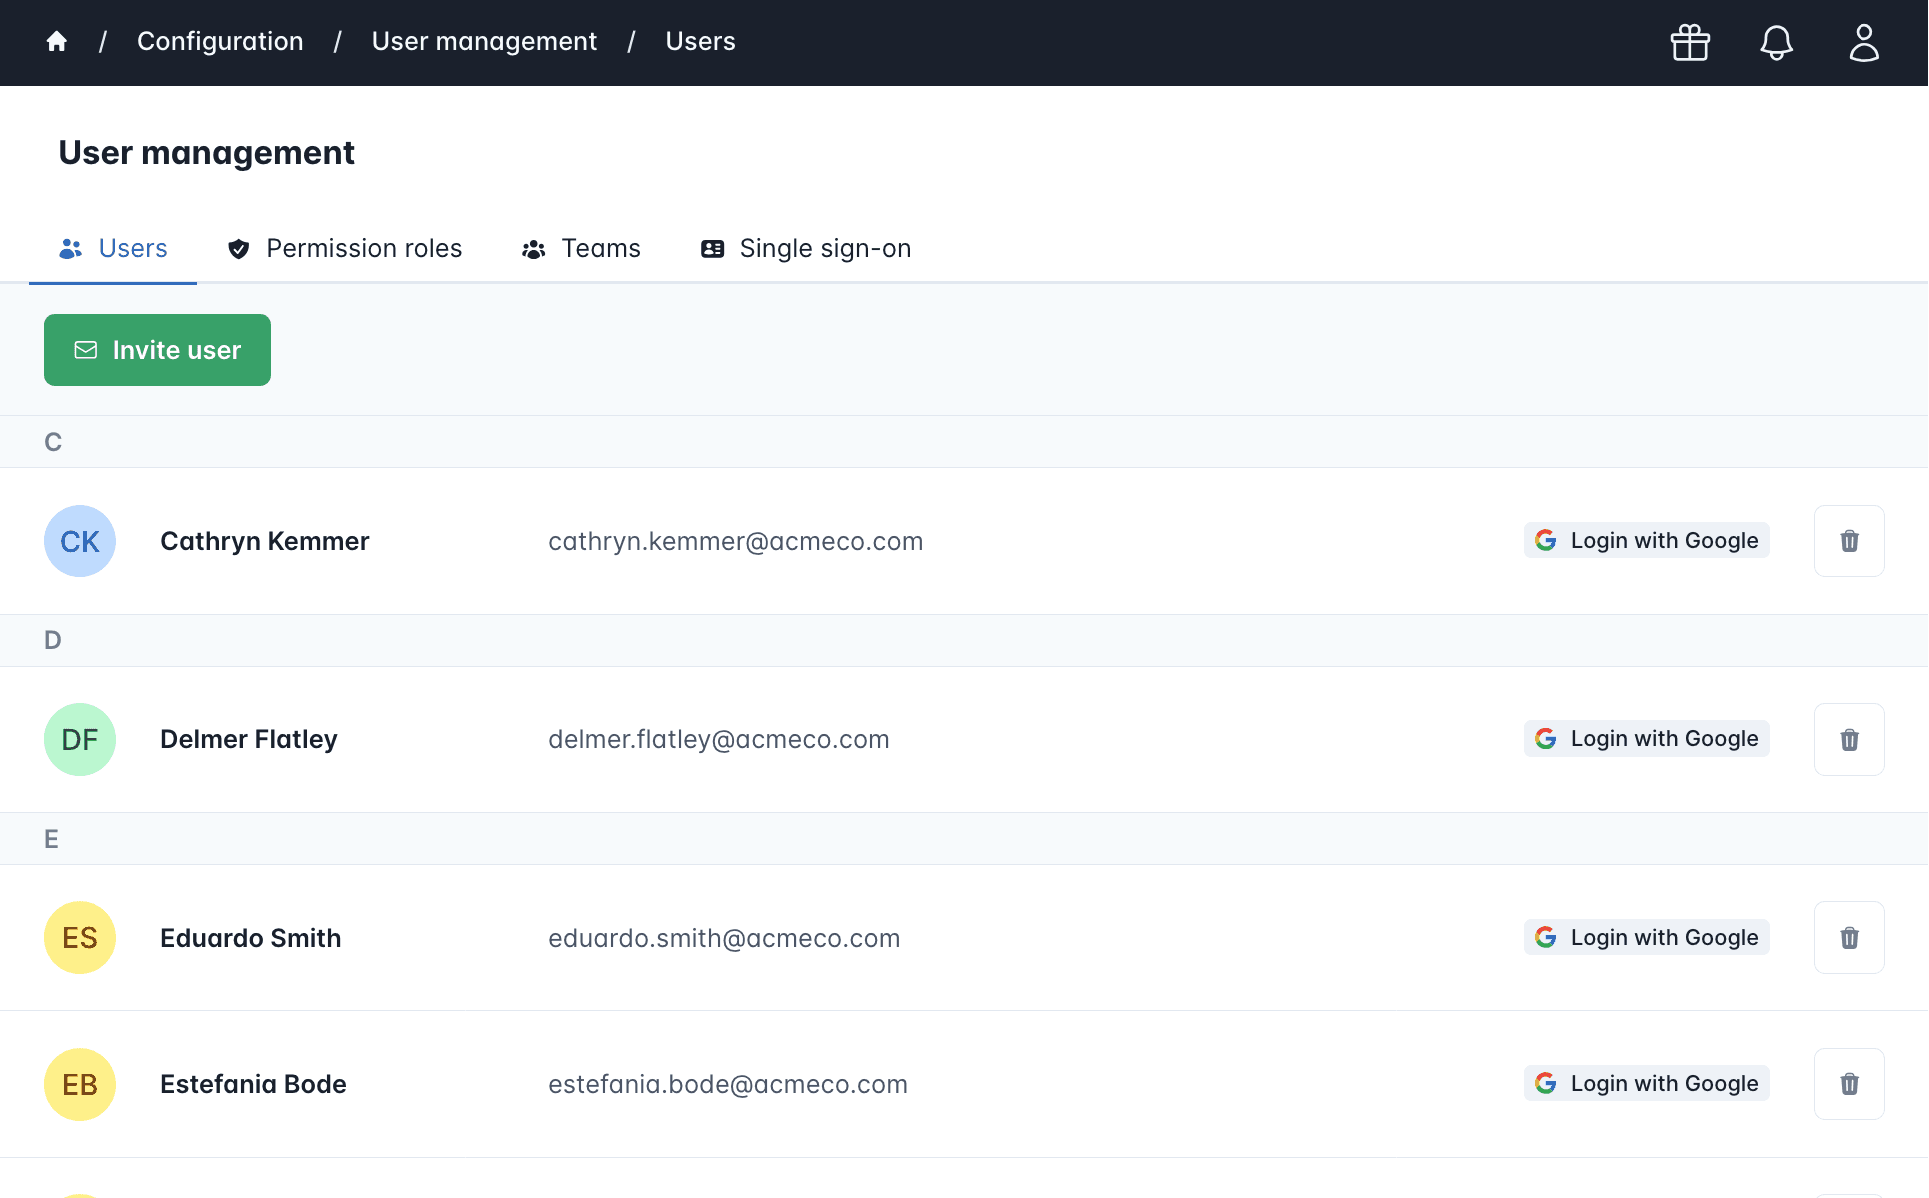Click Configuration in the breadcrumb
The image size is (1929, 1198).
220,41
